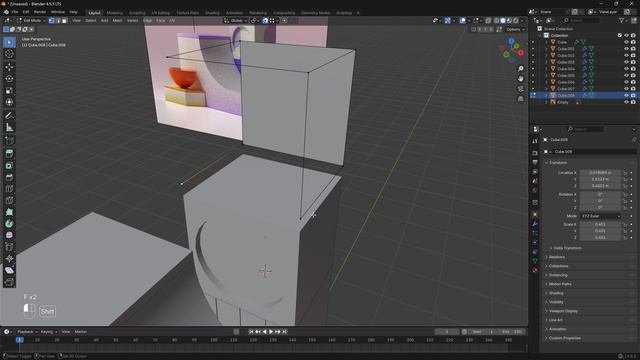Toggle Empty object's viewport visibility eye
Image resolution: width=640 pixels, height=360 pixels.
[x=626, y=102]
